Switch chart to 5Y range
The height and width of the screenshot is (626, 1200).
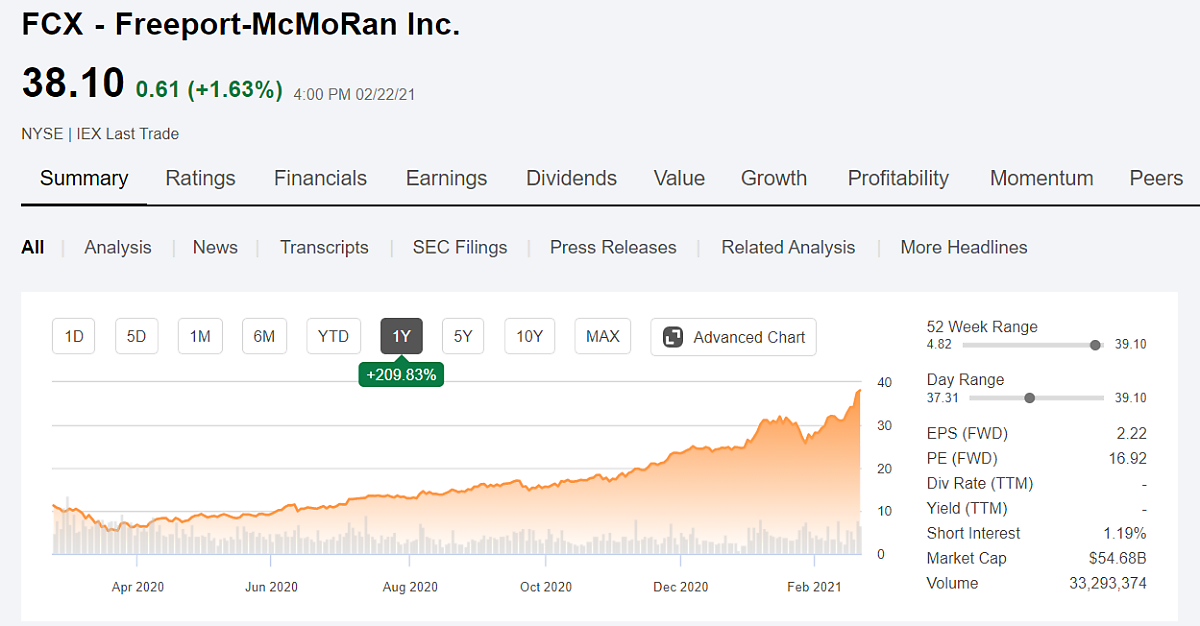463,337
